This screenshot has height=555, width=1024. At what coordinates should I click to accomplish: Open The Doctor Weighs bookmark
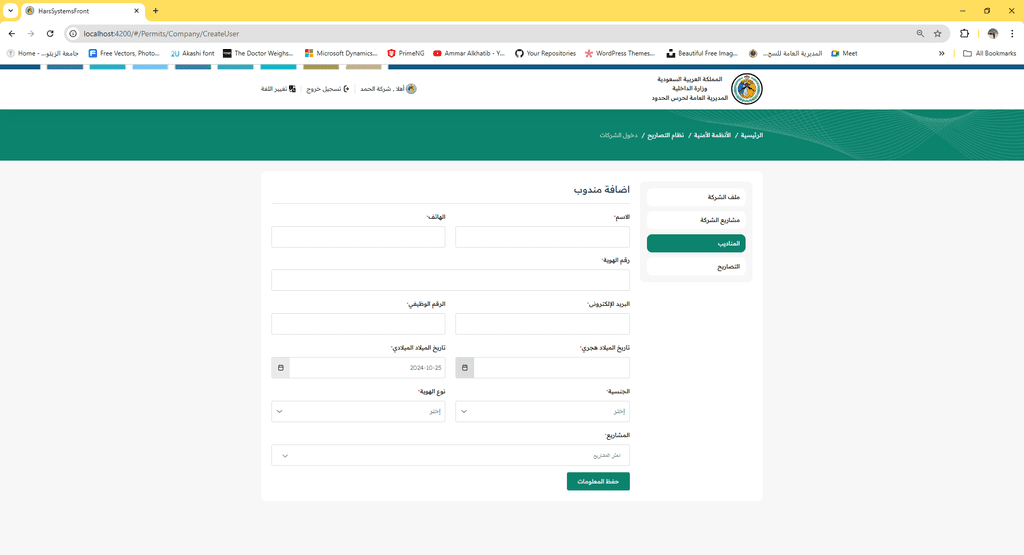point(258,54)
